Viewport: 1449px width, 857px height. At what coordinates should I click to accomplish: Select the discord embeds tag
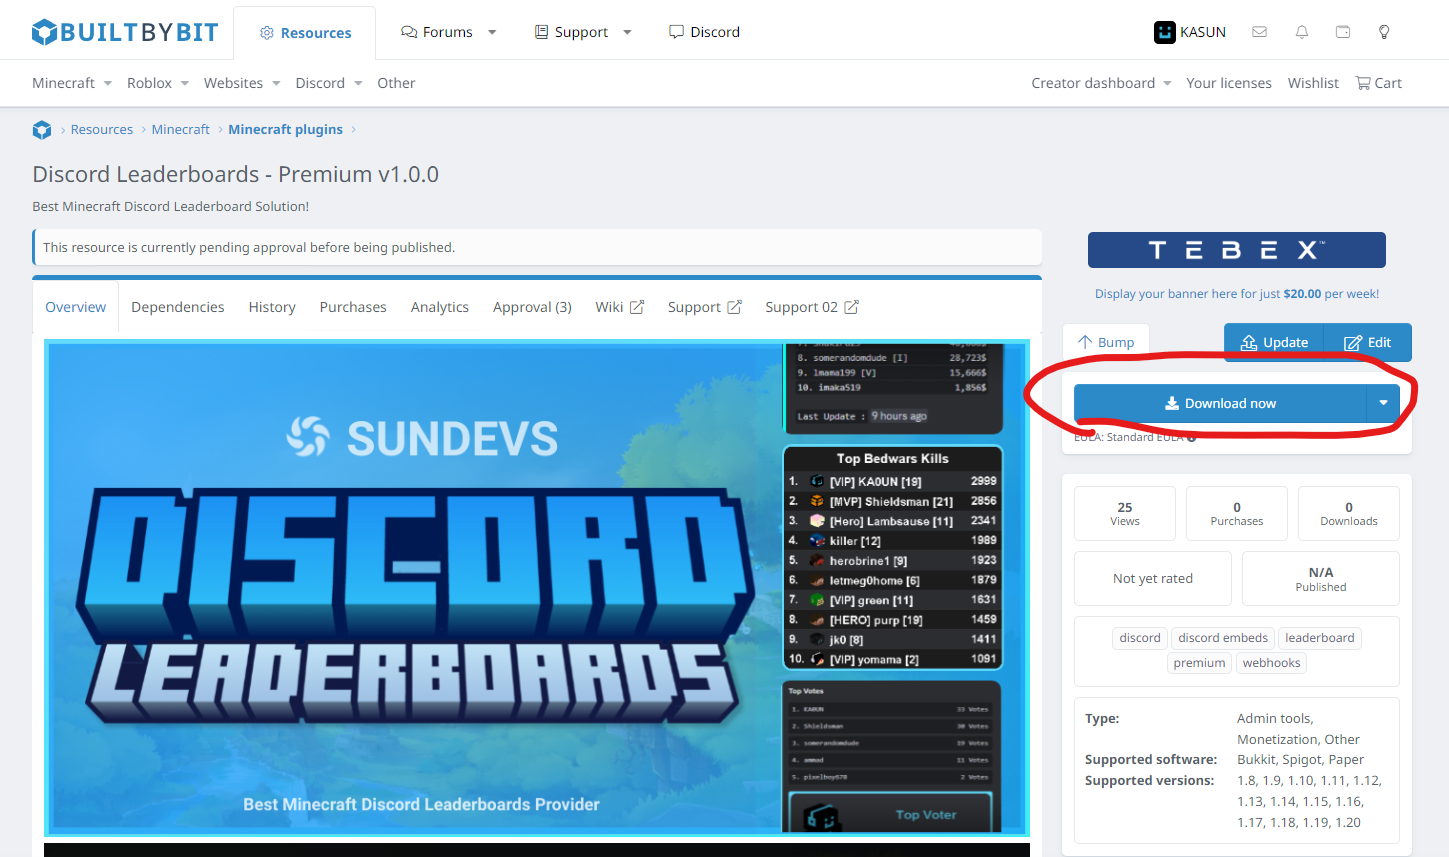click(1222, 638)
